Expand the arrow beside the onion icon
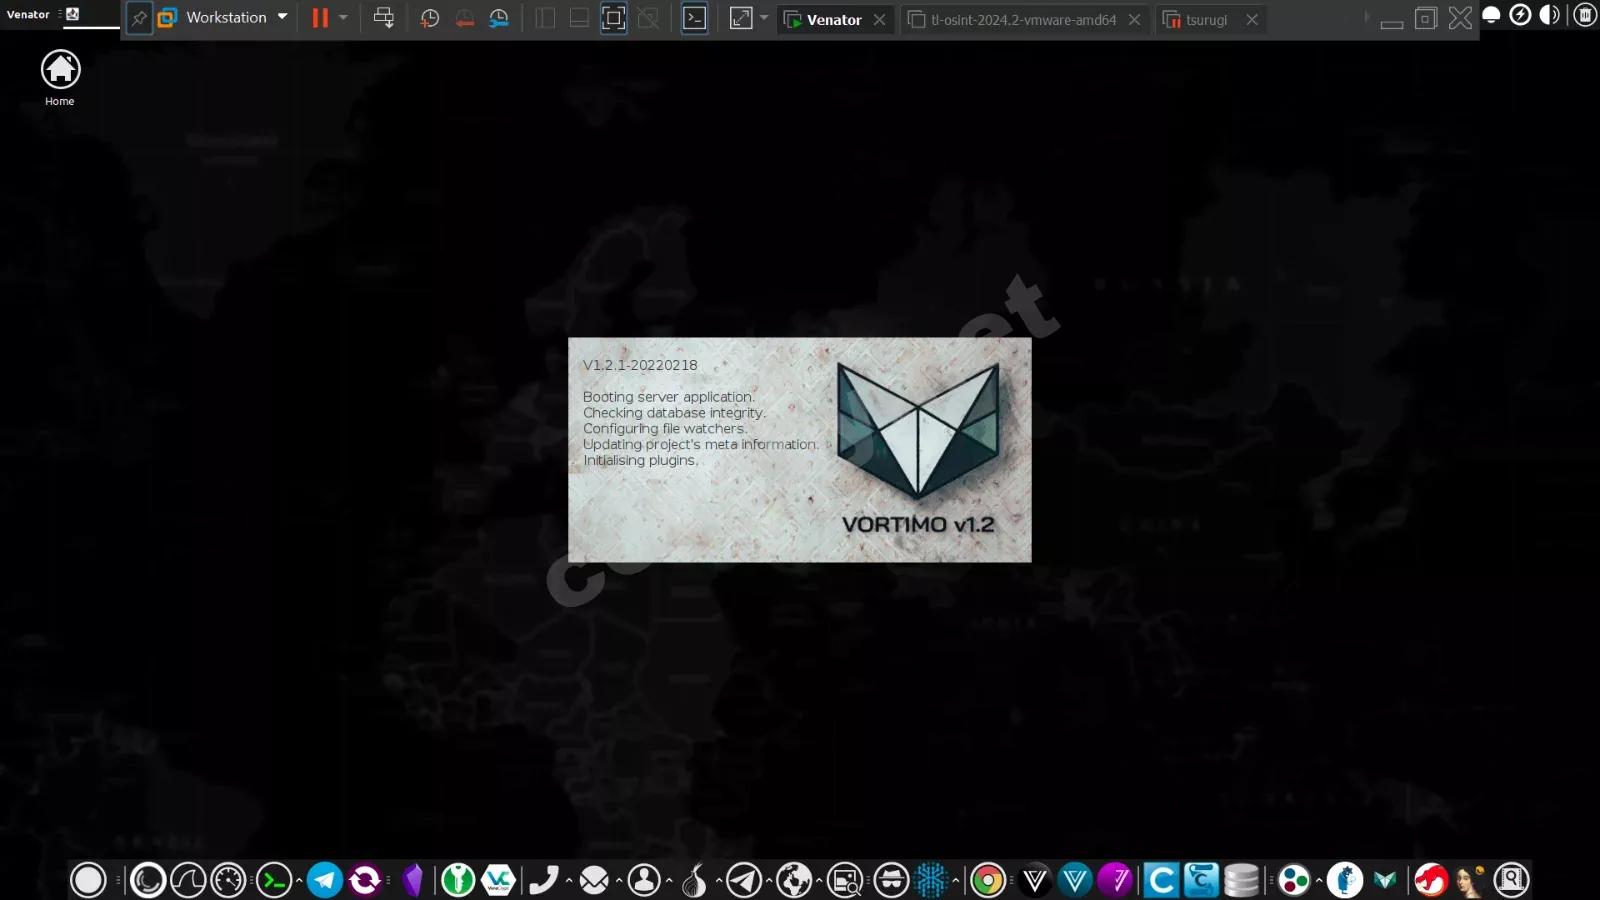The height and width of the screenshot is (900, 1600). pos(719,880)
